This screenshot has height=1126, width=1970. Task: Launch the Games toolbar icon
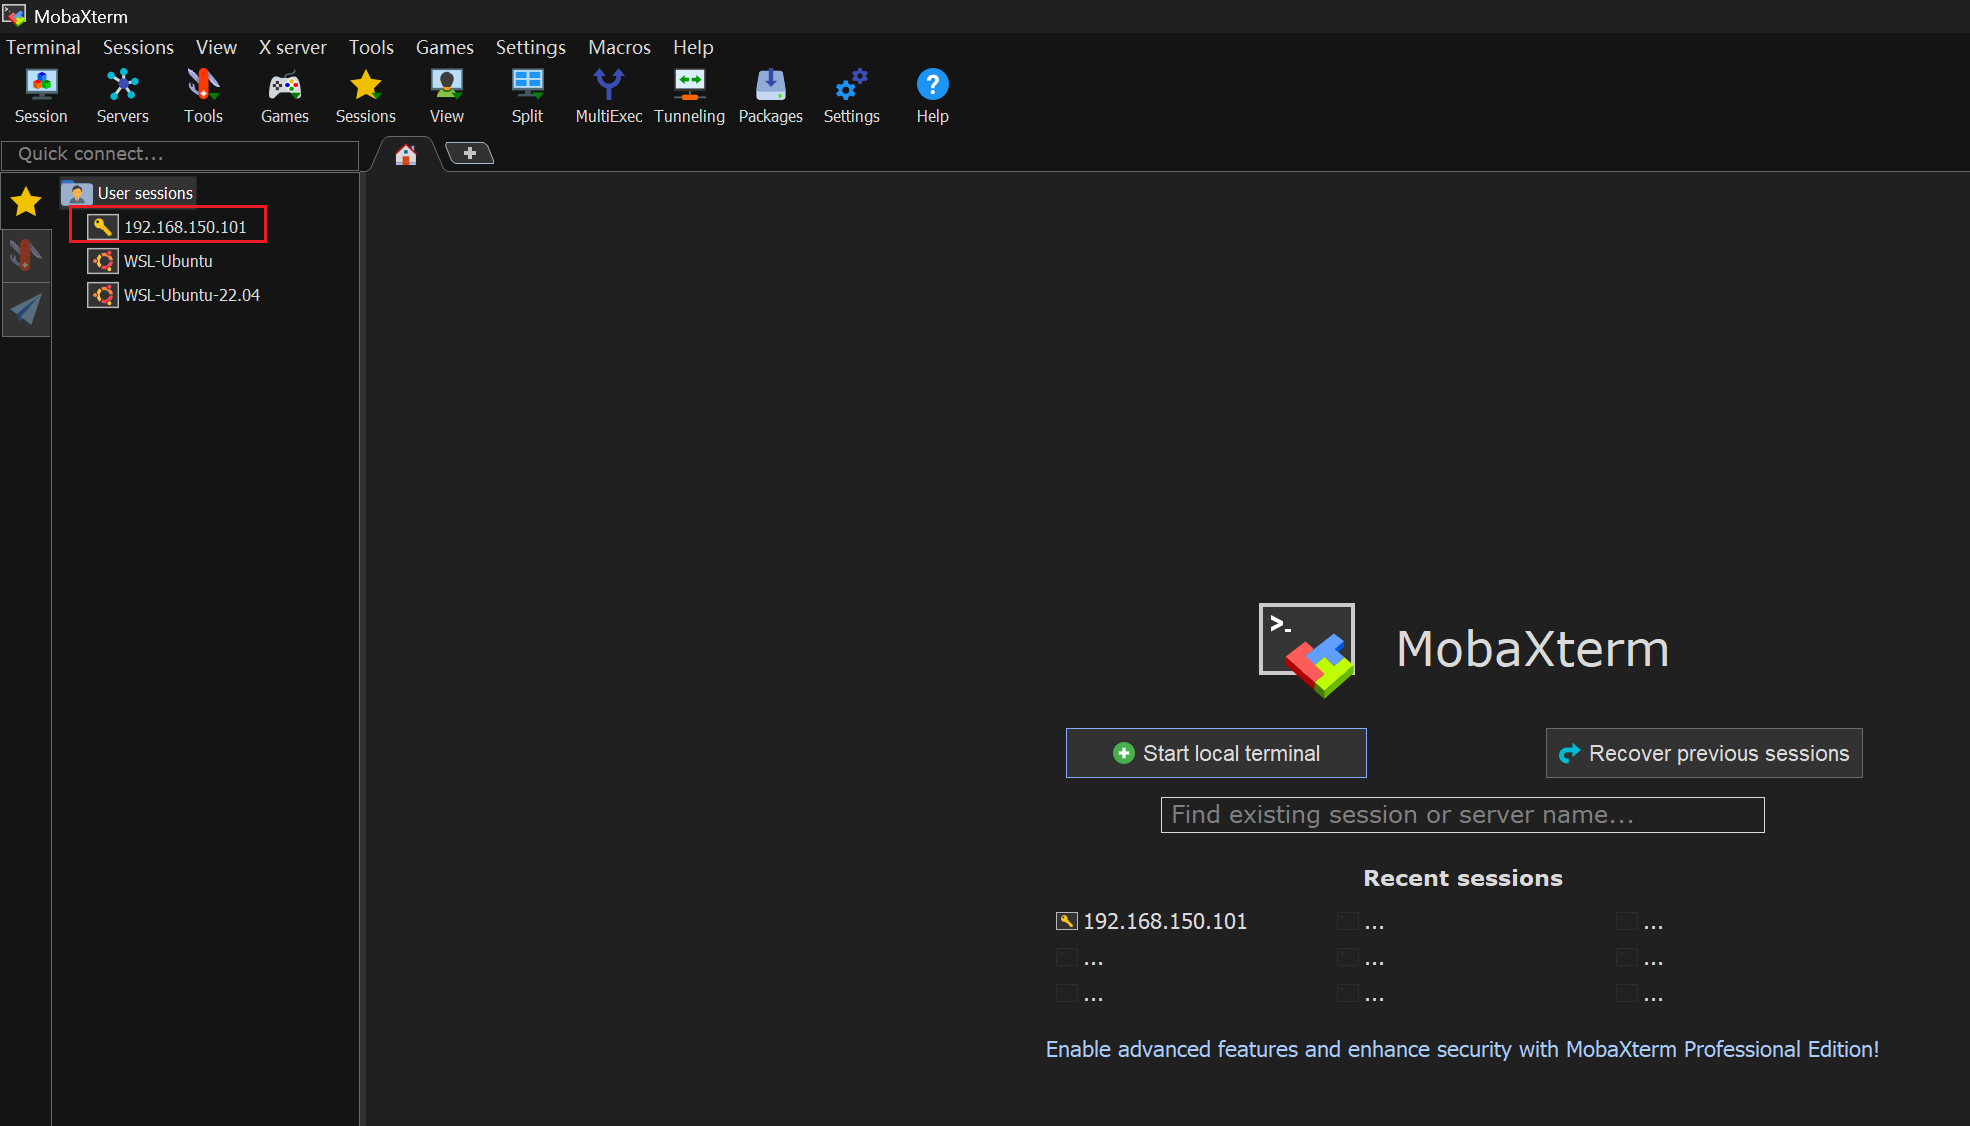tap(284, 96)
